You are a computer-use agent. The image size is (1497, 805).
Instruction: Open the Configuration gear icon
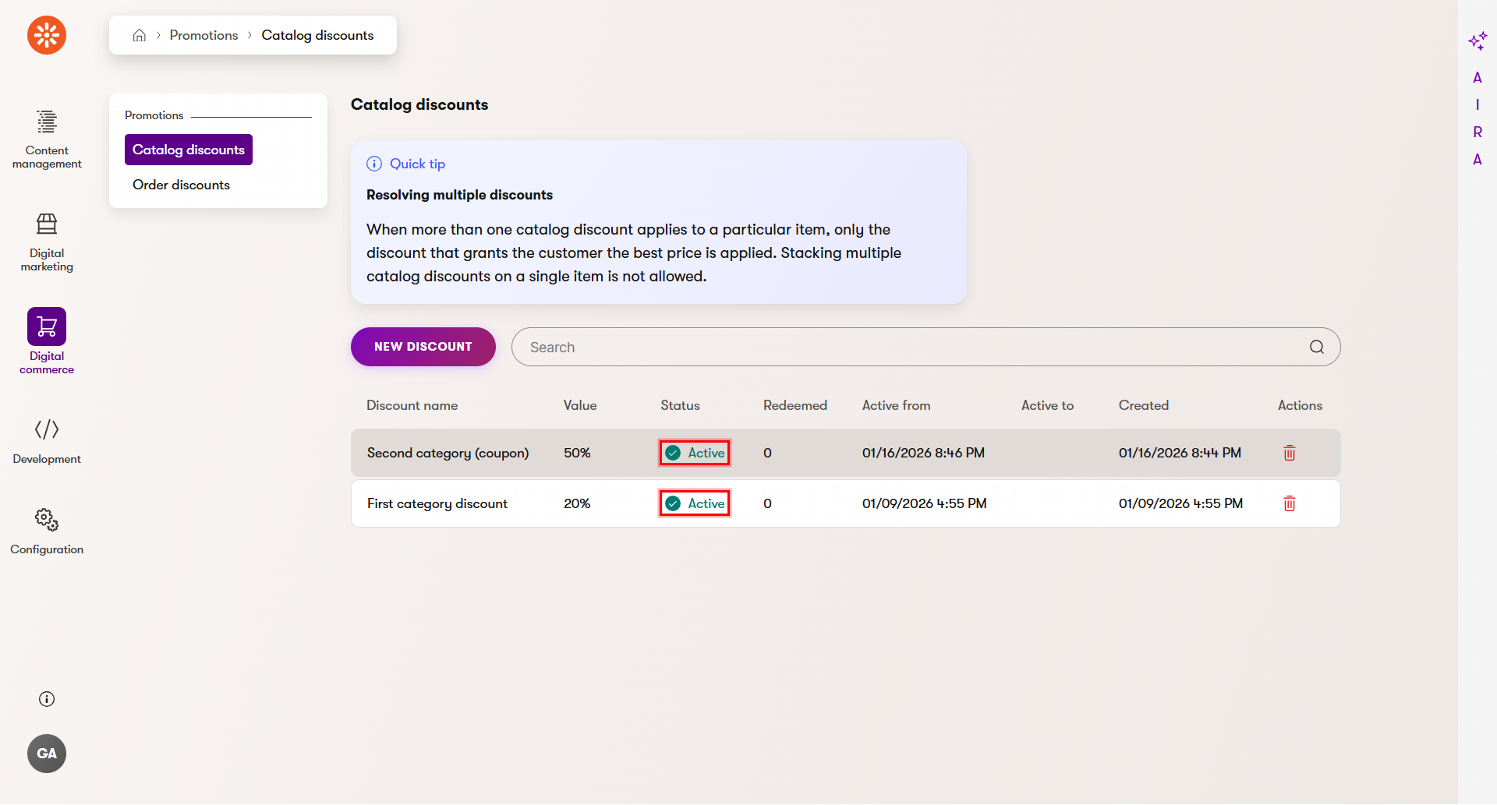pos(46,519)
